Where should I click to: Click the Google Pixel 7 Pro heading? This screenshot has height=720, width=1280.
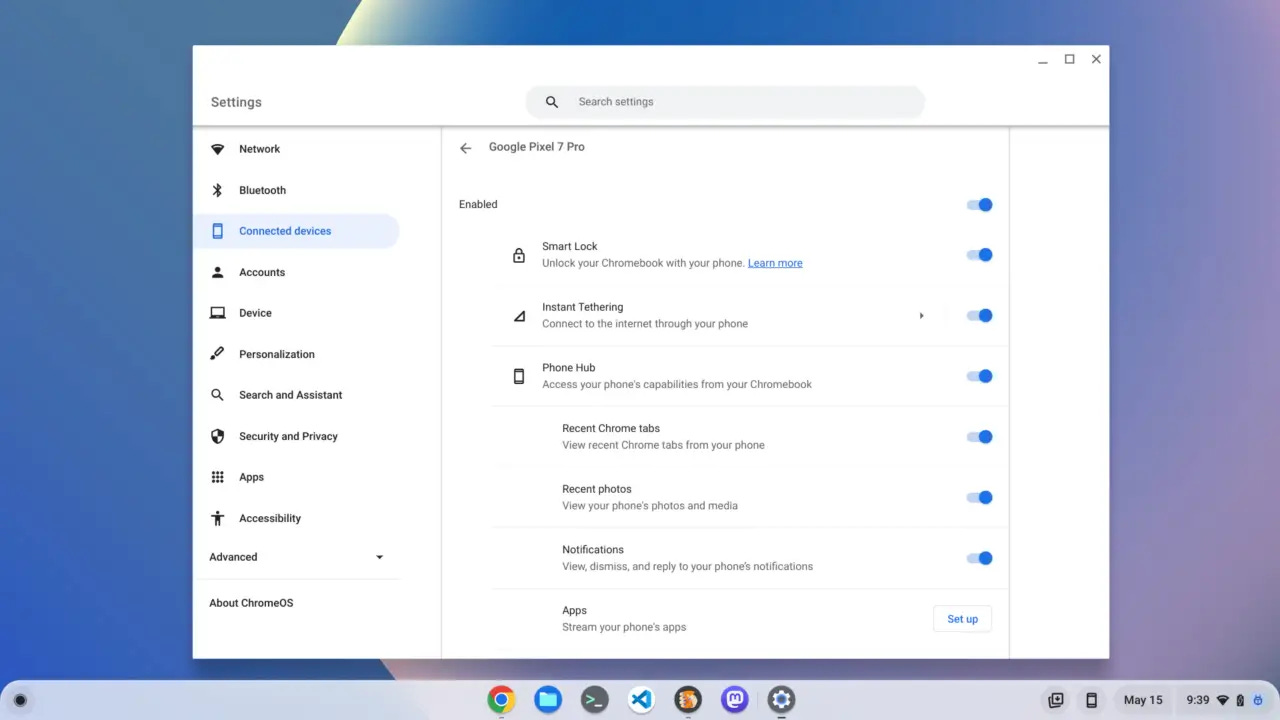(537, 147)
